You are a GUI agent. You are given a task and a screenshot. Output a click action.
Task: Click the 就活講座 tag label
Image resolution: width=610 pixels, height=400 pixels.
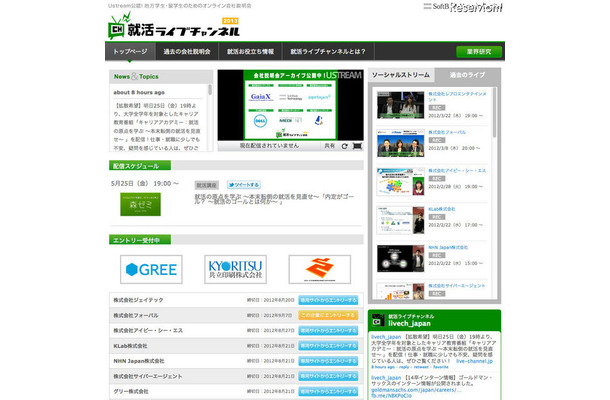(207, 185)
